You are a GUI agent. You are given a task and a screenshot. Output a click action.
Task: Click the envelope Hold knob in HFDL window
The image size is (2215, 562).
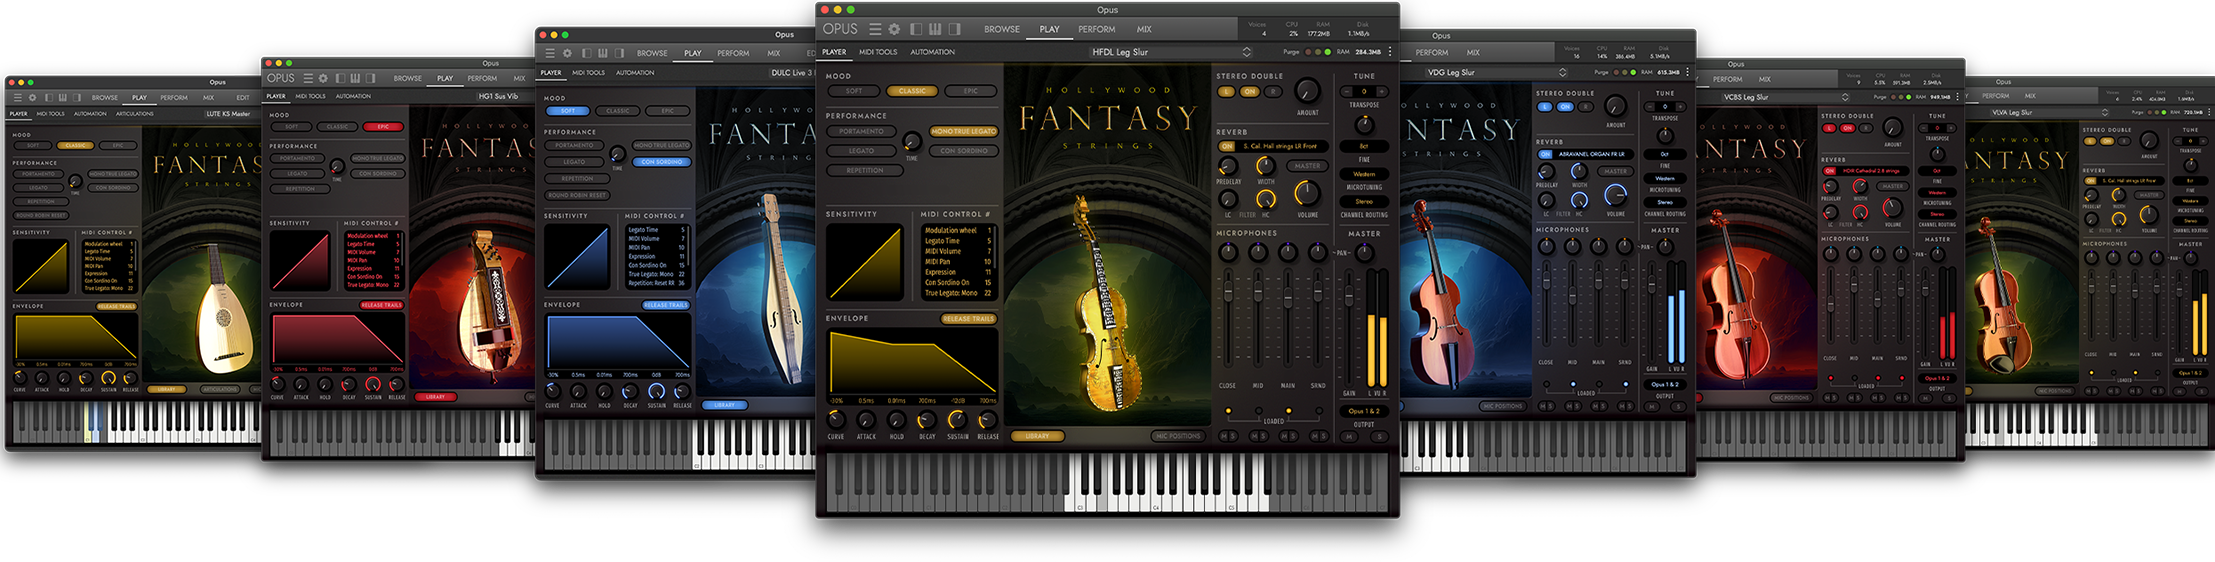coord(896,420)
